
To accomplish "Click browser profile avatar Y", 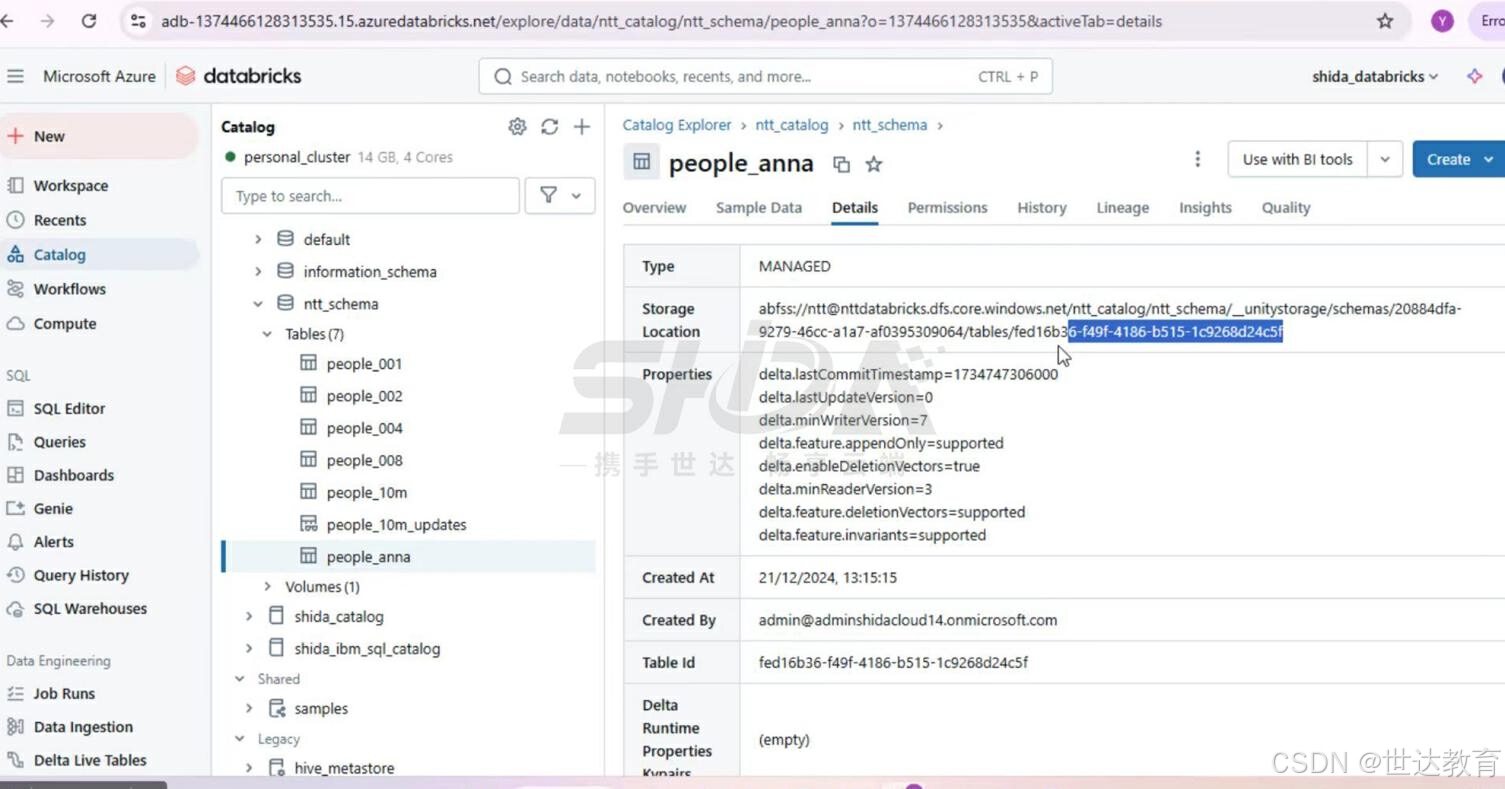I will 1442,21.
